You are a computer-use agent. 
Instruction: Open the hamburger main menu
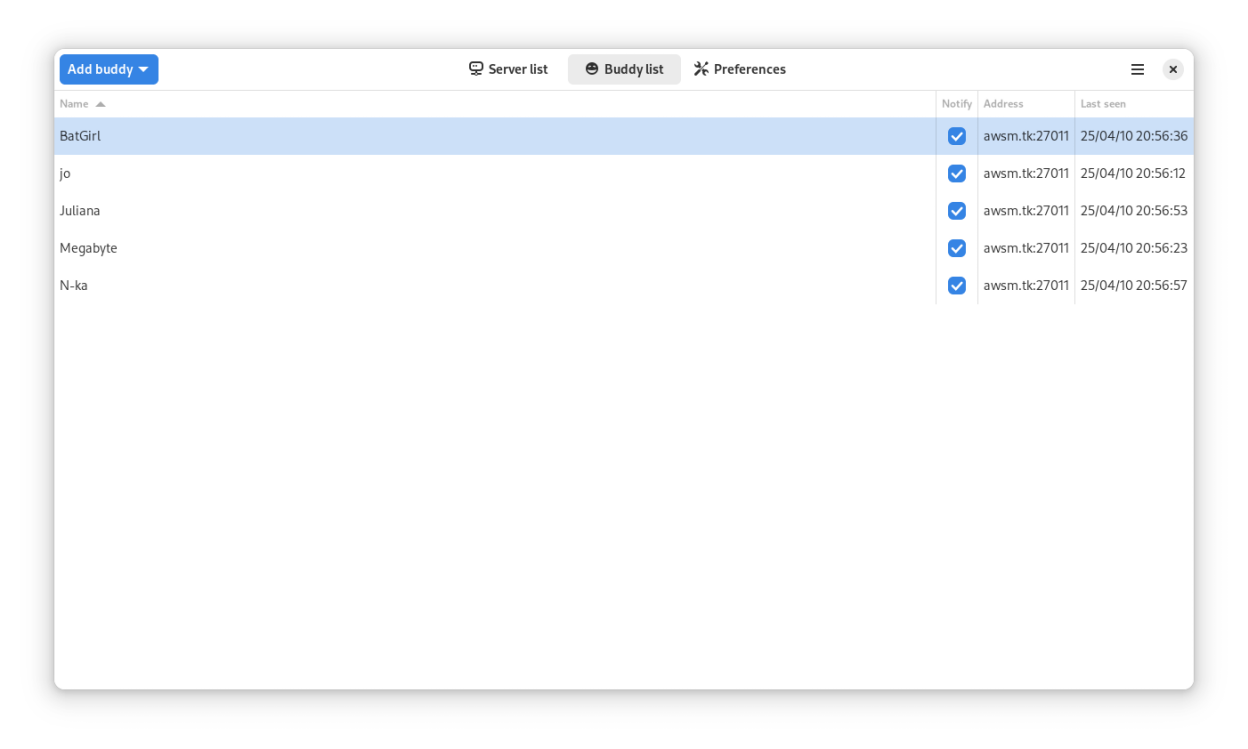pos(1137,69)
